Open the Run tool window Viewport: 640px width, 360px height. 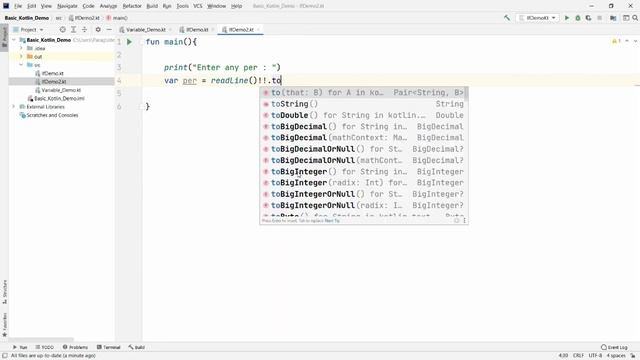click(20, 347)
